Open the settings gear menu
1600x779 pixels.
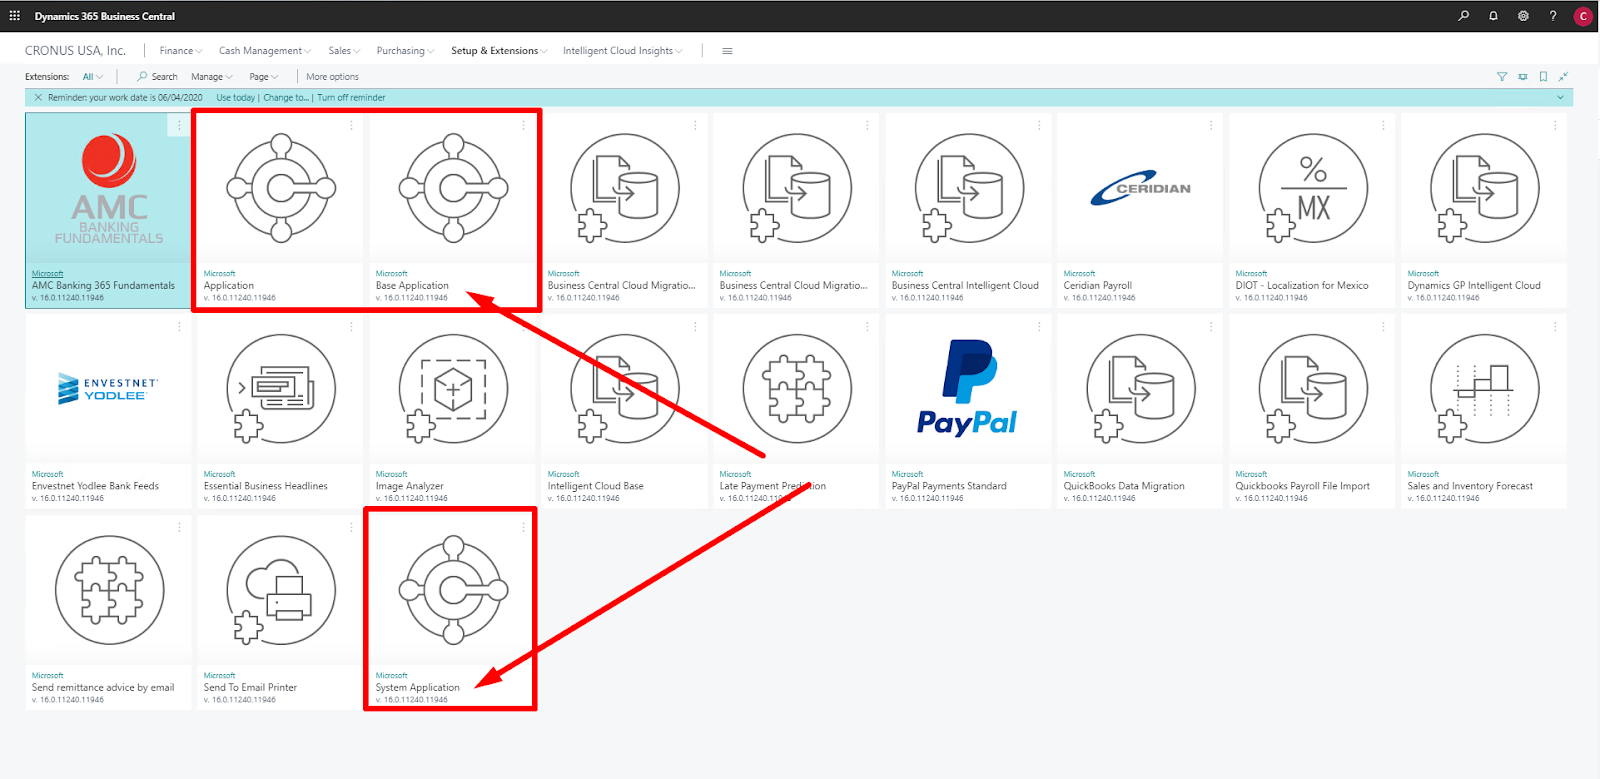1523,16
